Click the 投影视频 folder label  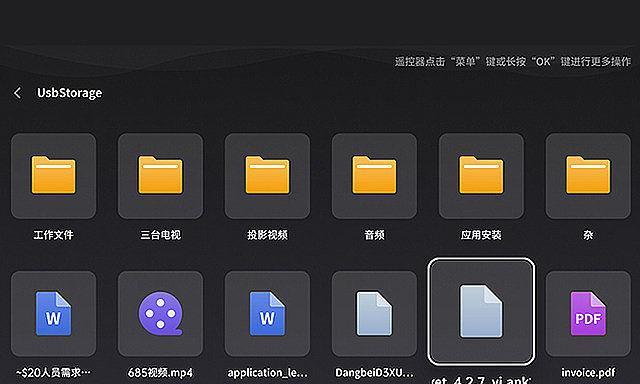[267, 235]
